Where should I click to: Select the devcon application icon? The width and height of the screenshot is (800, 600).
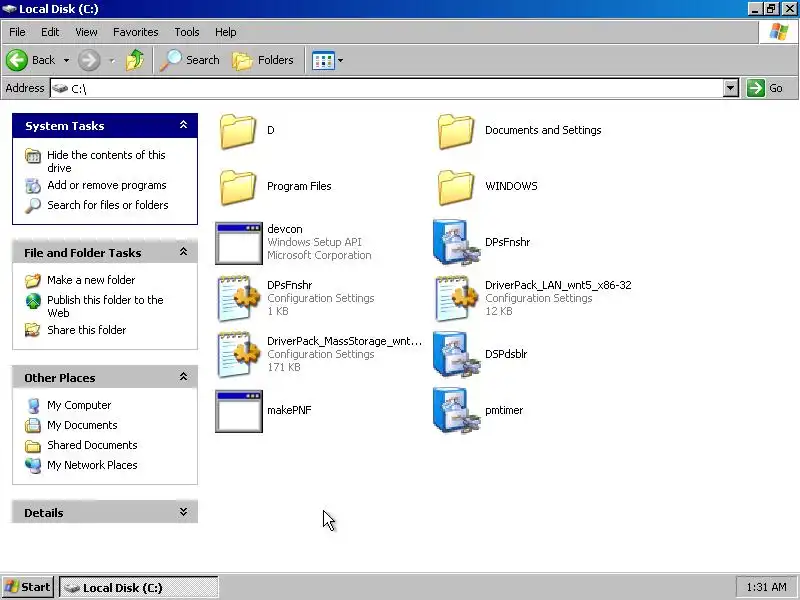point(239,243)
